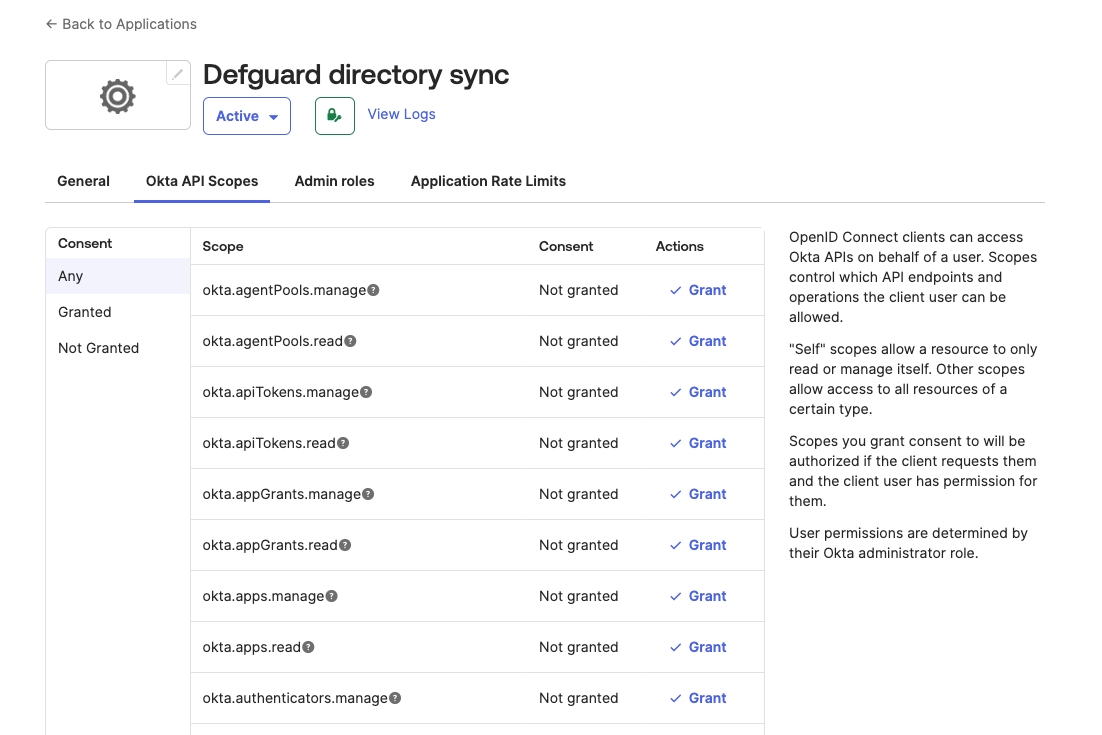
Task: Select the Any consent filter
Action: 71,276
